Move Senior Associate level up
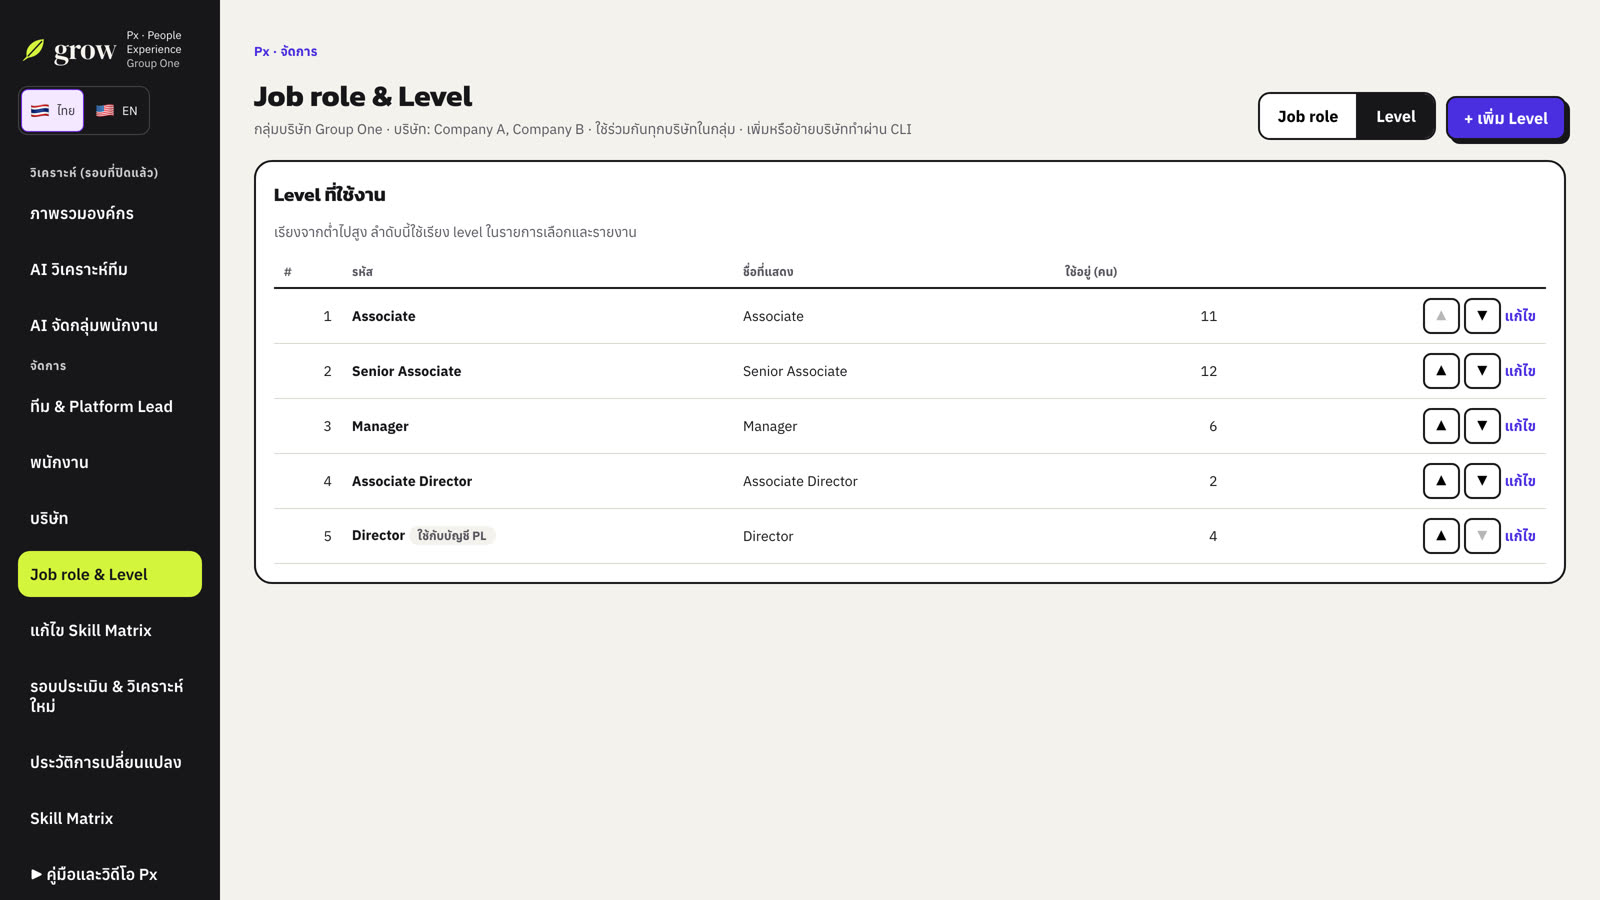The image size is (1600, 900). coord(1441,371)
